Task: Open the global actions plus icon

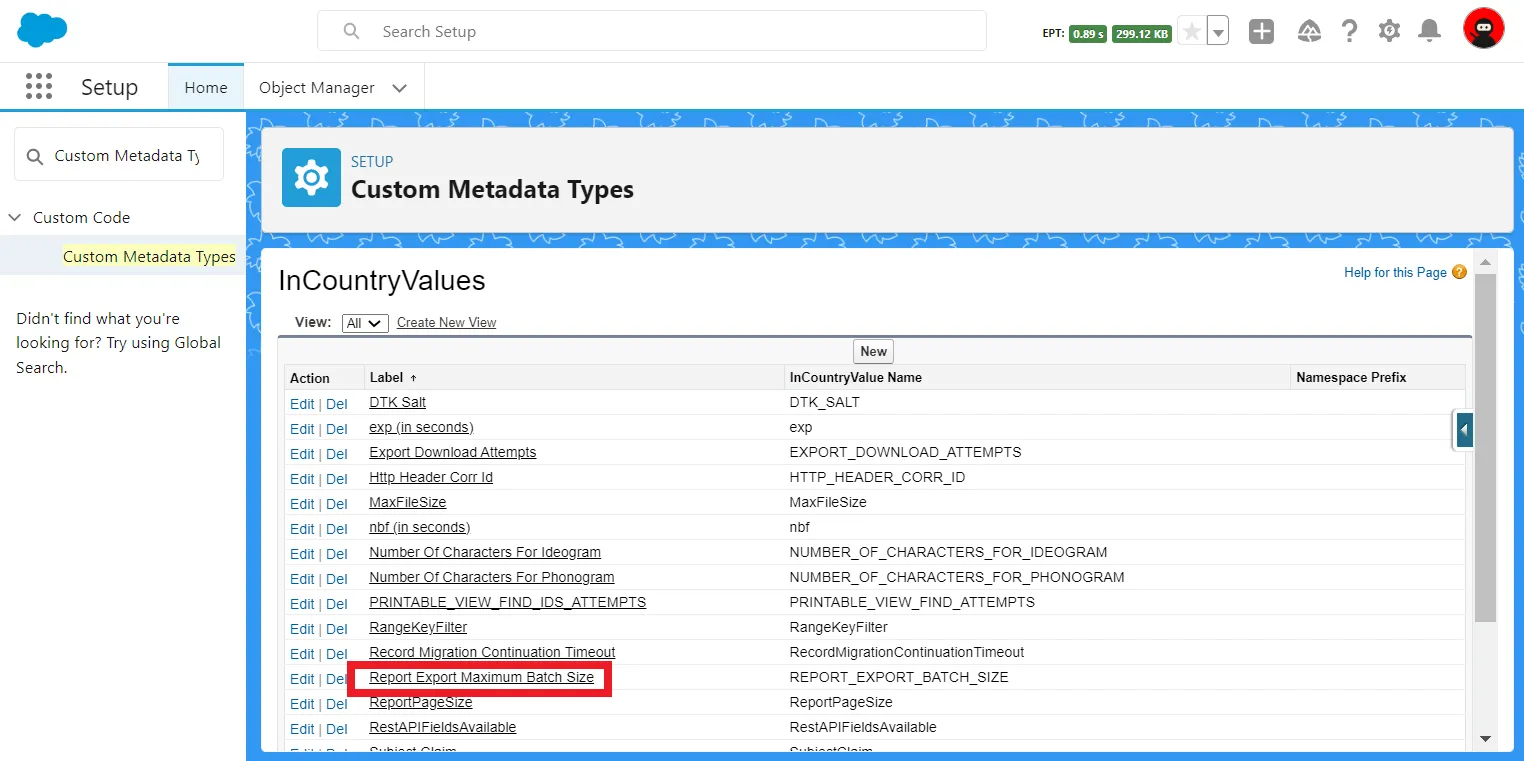Action: pos(1261,32)
